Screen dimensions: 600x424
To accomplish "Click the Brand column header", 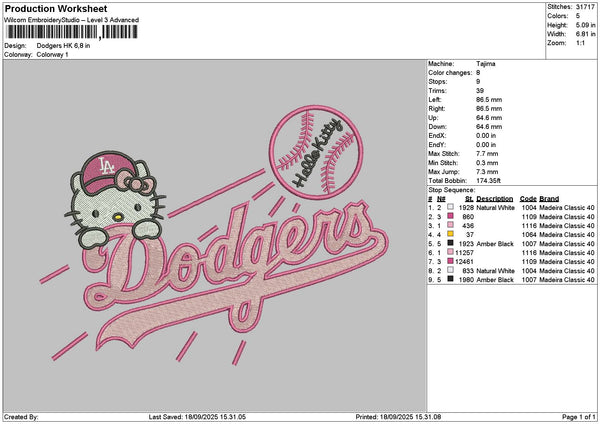I will 549,199.
